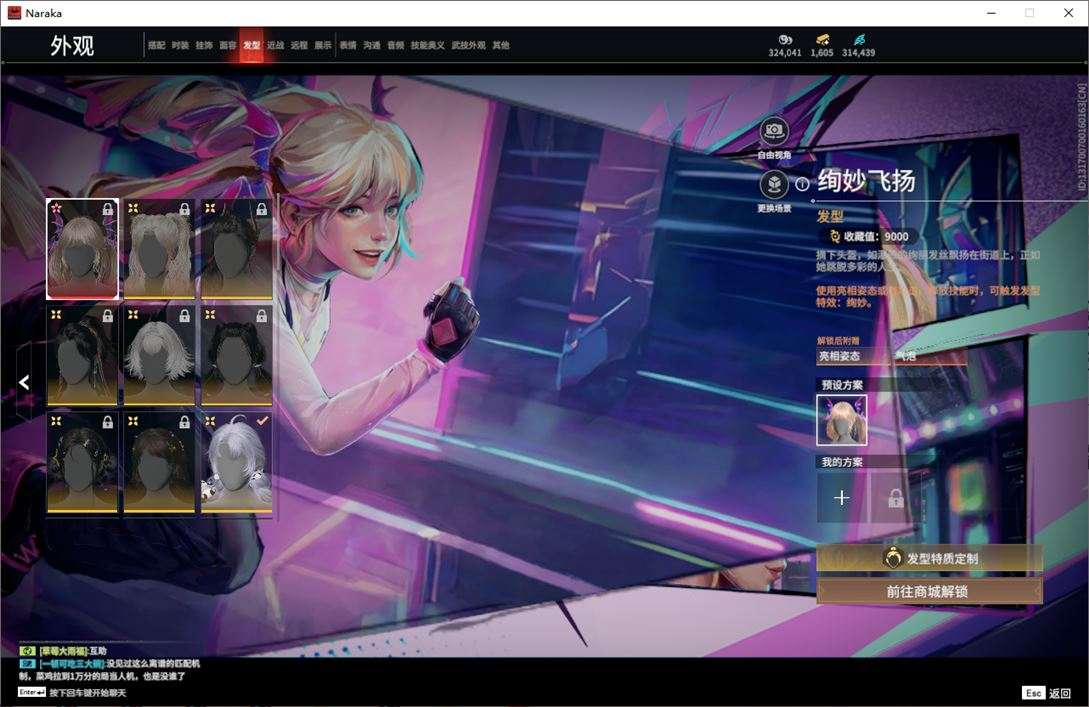Minimize the Naraka window
Screen dimensions: 1089x707
[991, 13]
